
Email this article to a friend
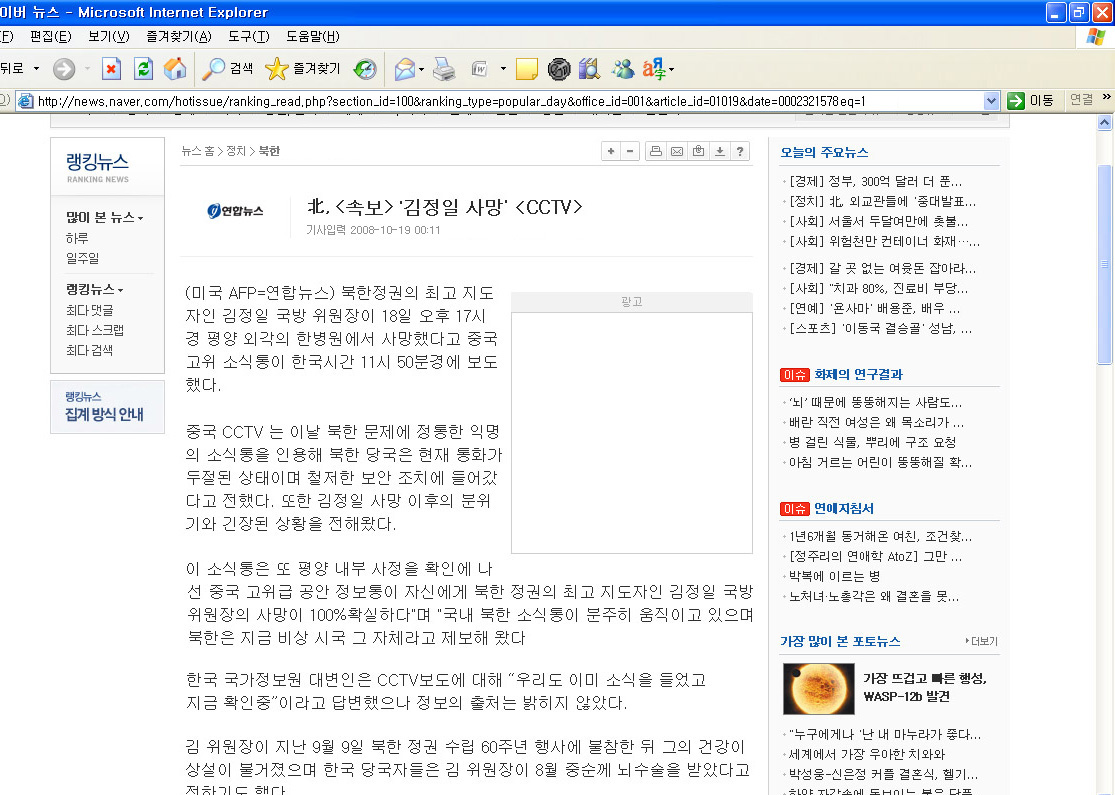click(676, 150)
